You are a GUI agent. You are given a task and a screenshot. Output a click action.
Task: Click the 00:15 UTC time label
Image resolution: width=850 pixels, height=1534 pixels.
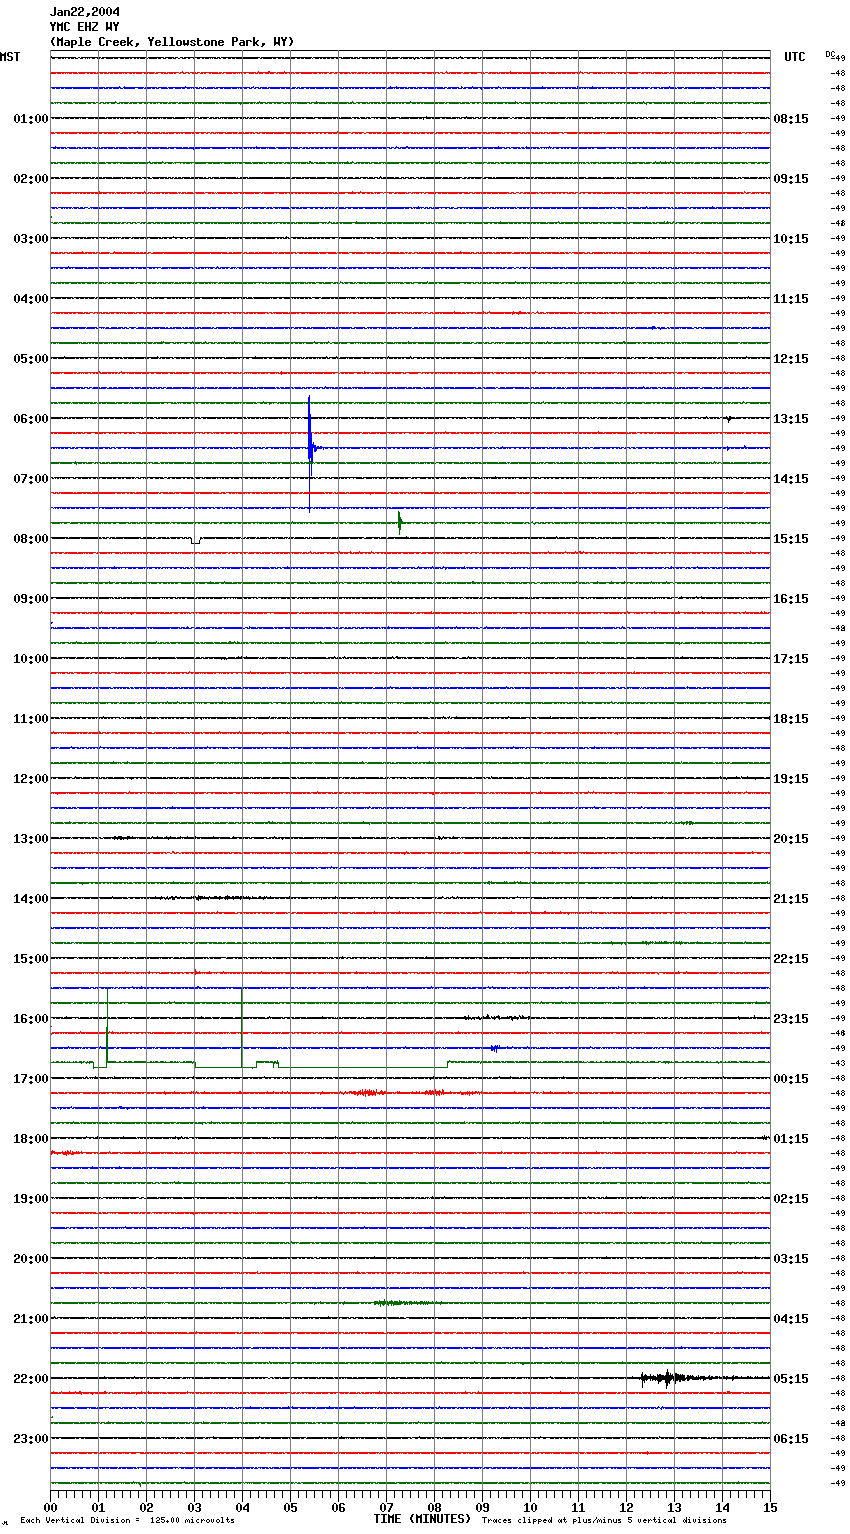click(791, 1079)
